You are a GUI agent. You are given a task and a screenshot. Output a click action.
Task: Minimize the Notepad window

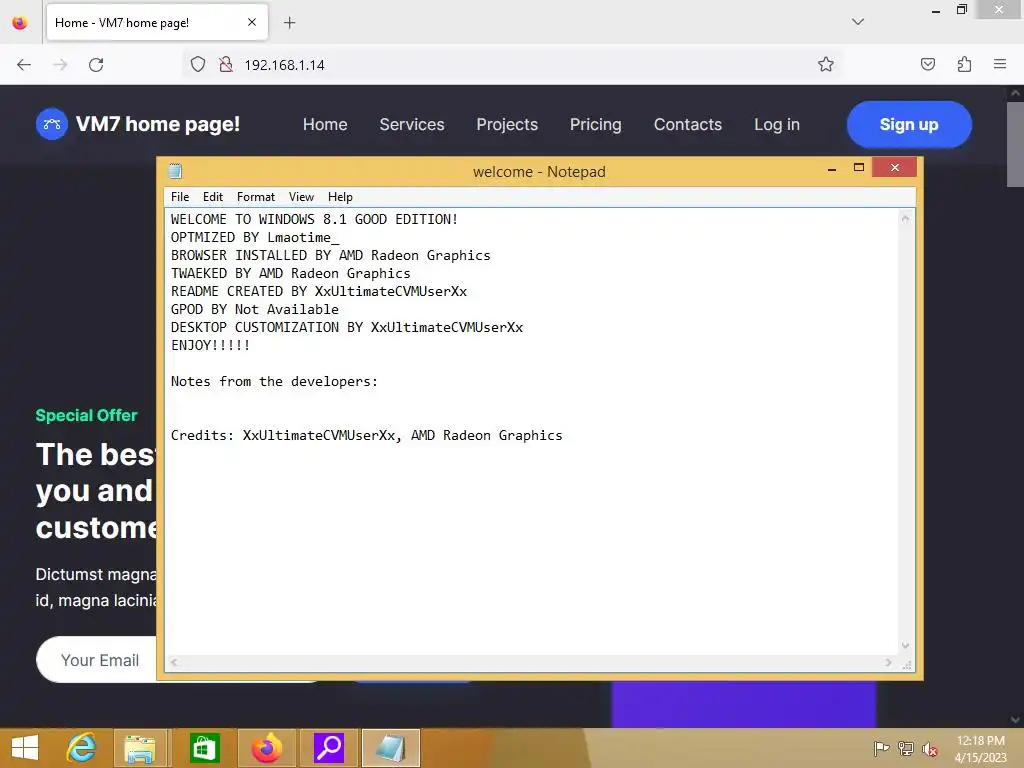[832, 168]
